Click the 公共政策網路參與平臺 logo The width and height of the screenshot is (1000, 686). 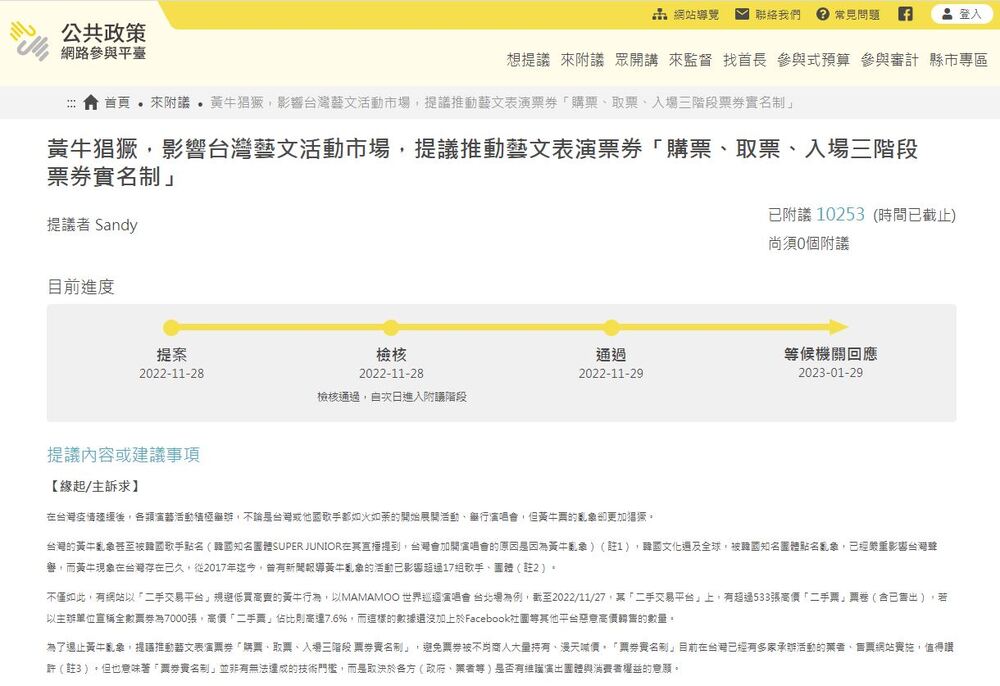78,41
